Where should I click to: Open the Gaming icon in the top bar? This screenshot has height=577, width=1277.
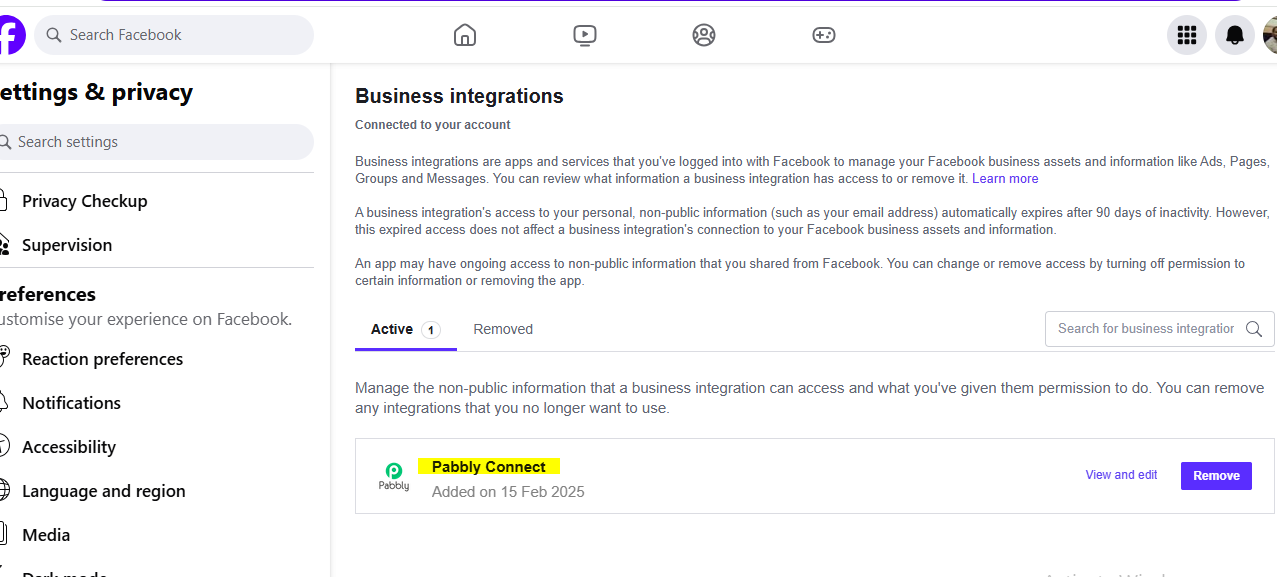[823, 35]
